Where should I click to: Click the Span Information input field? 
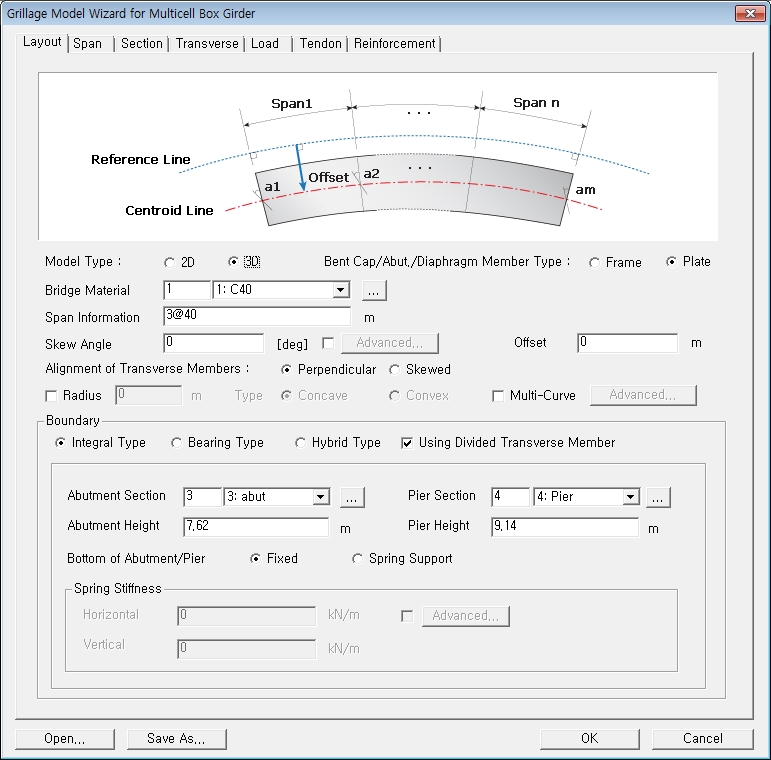tap(256, 317)
